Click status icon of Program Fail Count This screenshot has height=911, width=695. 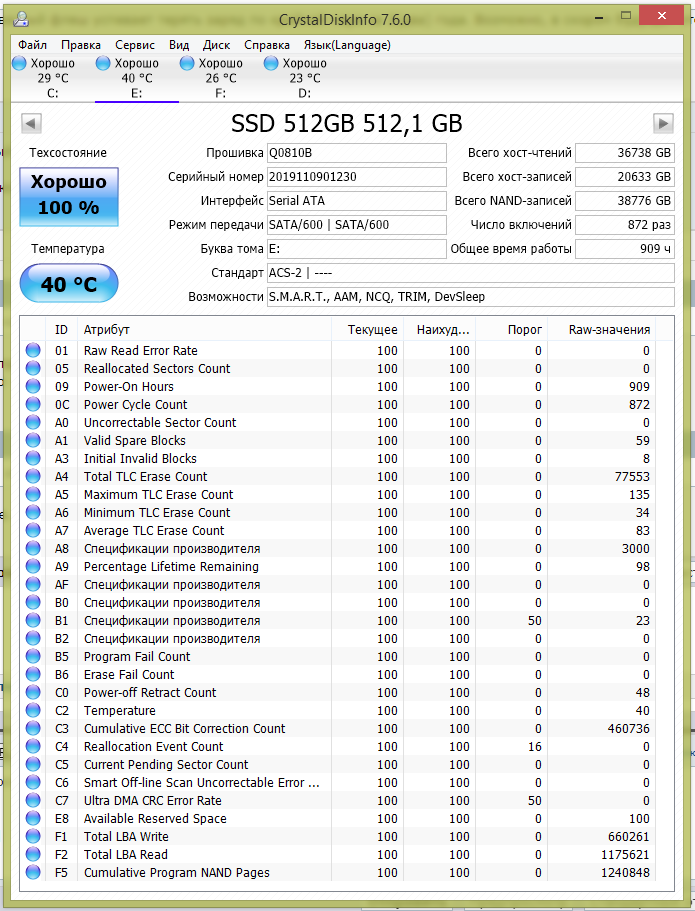pos(33,657)
